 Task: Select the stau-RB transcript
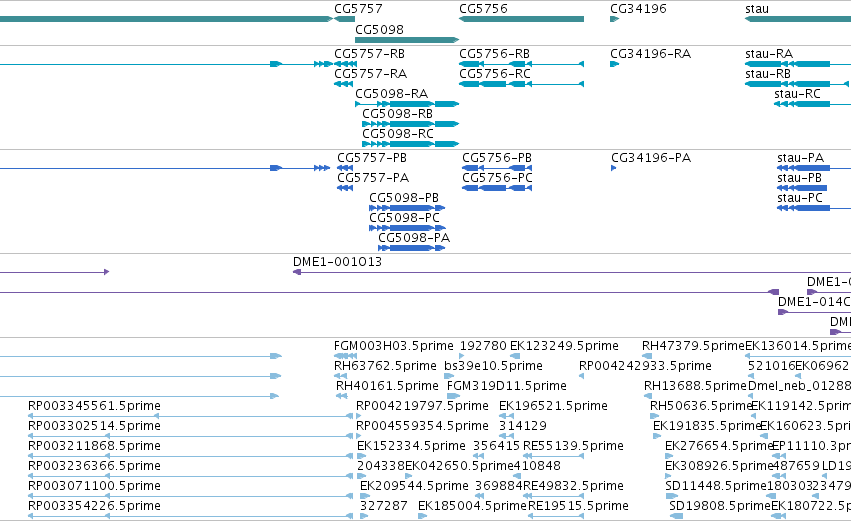pos(768,74)
